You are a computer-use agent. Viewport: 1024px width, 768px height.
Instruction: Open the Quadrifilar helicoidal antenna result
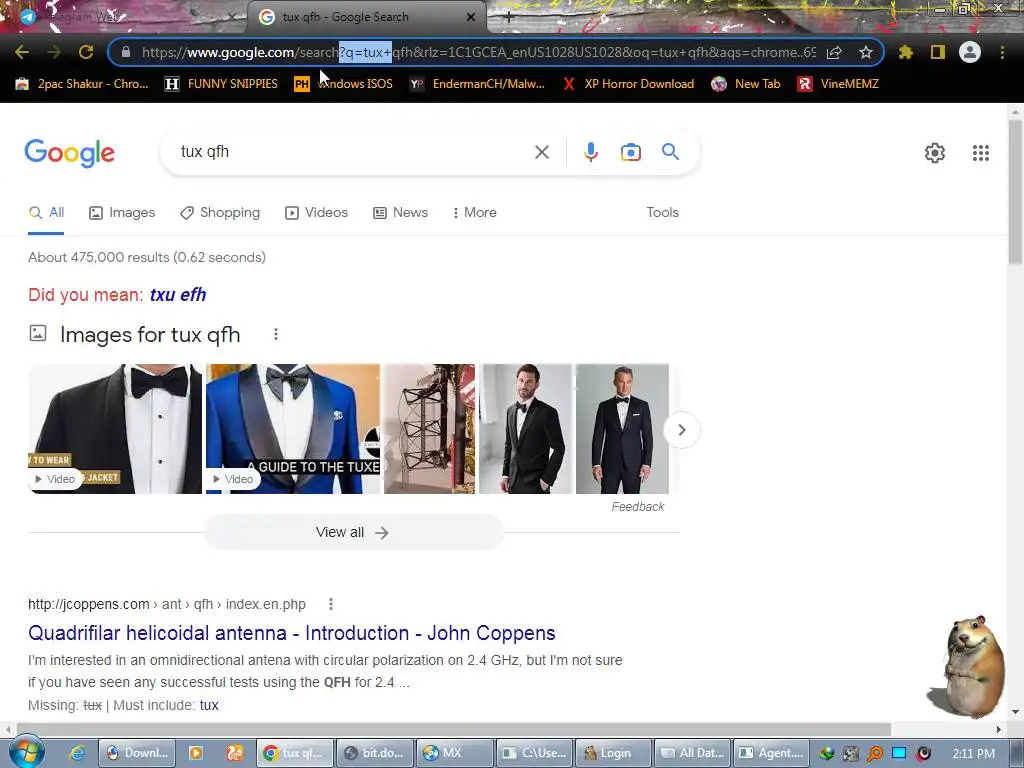291,633
